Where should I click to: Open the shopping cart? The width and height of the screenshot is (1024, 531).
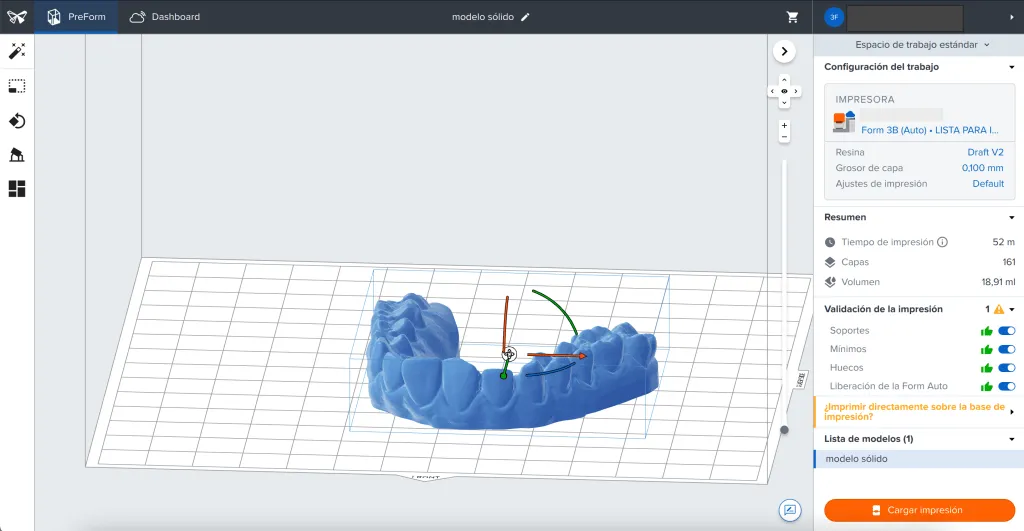tap(792, 17)
